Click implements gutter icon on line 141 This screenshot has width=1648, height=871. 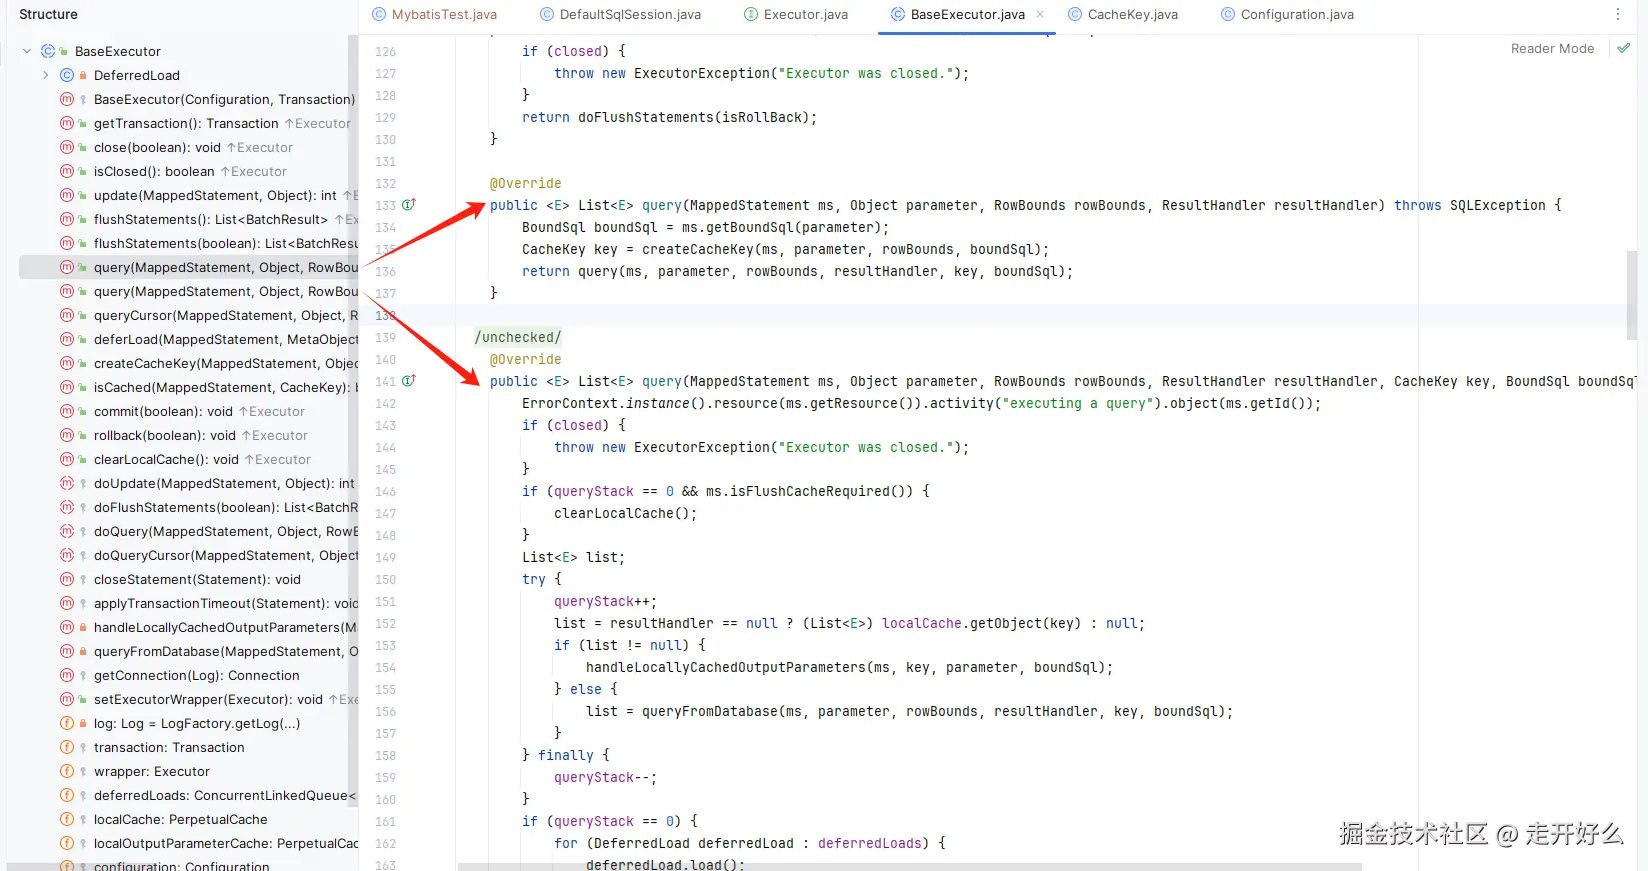coord(408,380)
